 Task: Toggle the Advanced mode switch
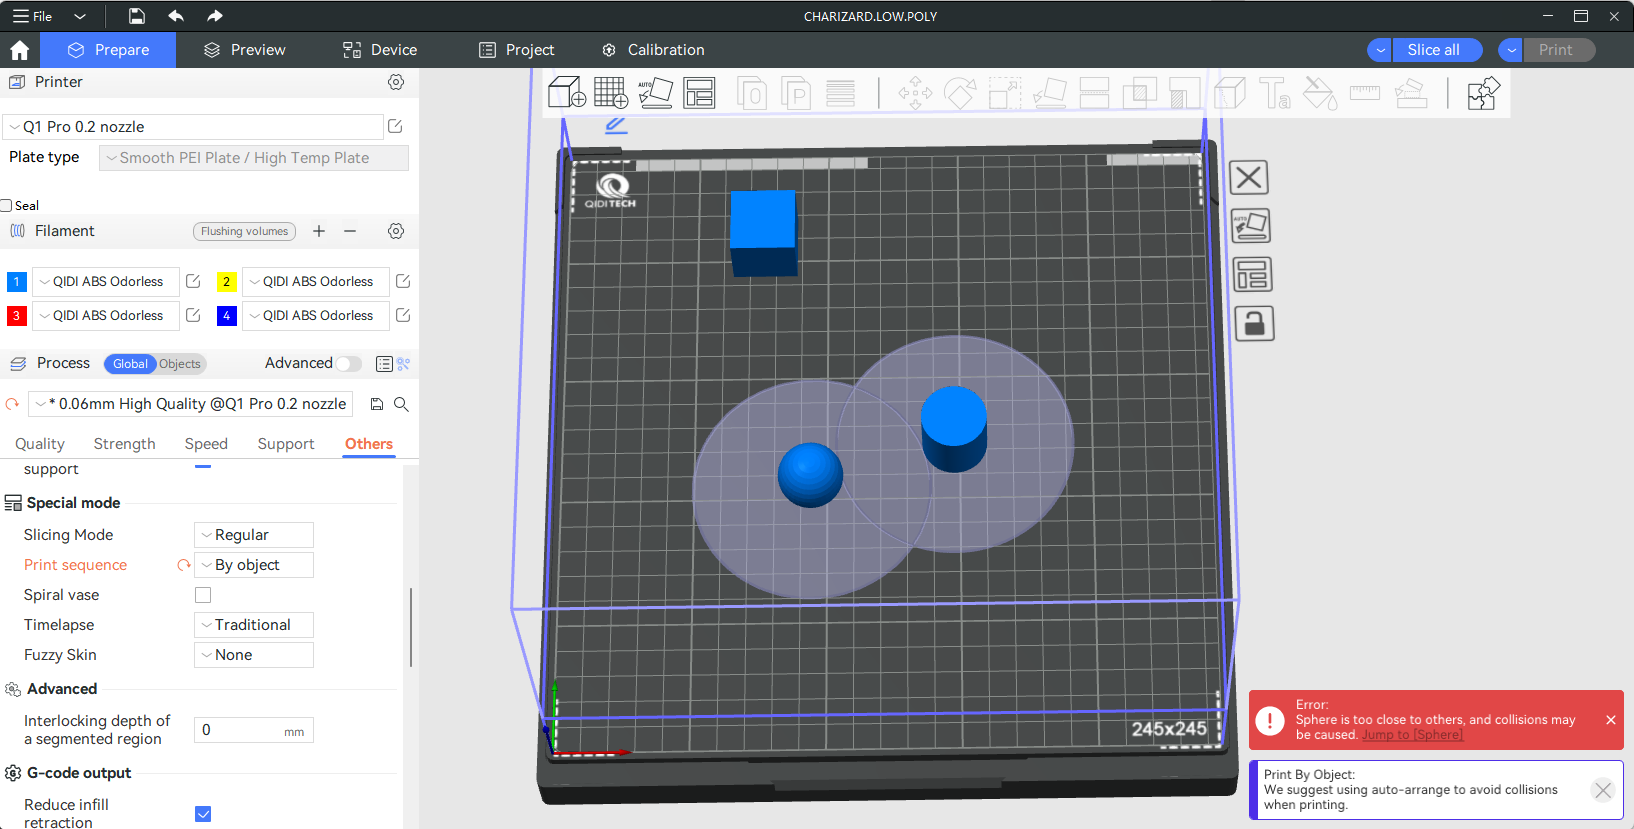tap(348, 364)
